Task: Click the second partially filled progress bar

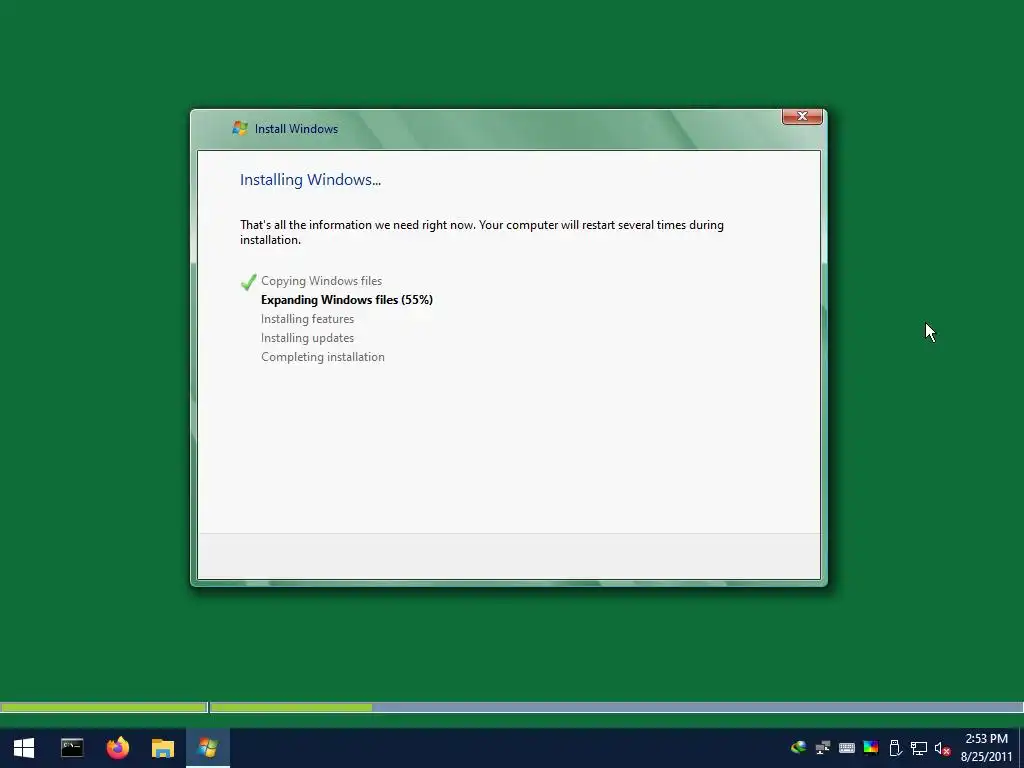Action: coord(616,707)
